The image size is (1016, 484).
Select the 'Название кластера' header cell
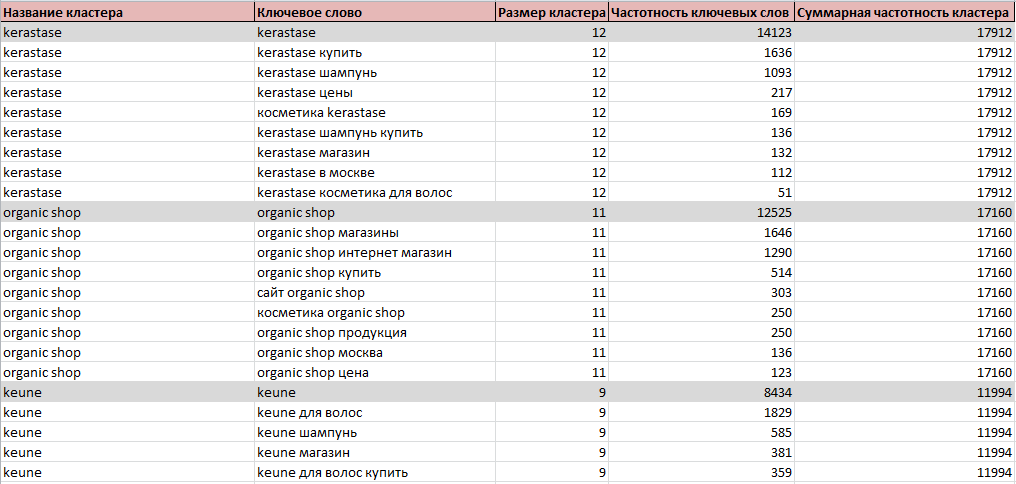coord(128,12)
